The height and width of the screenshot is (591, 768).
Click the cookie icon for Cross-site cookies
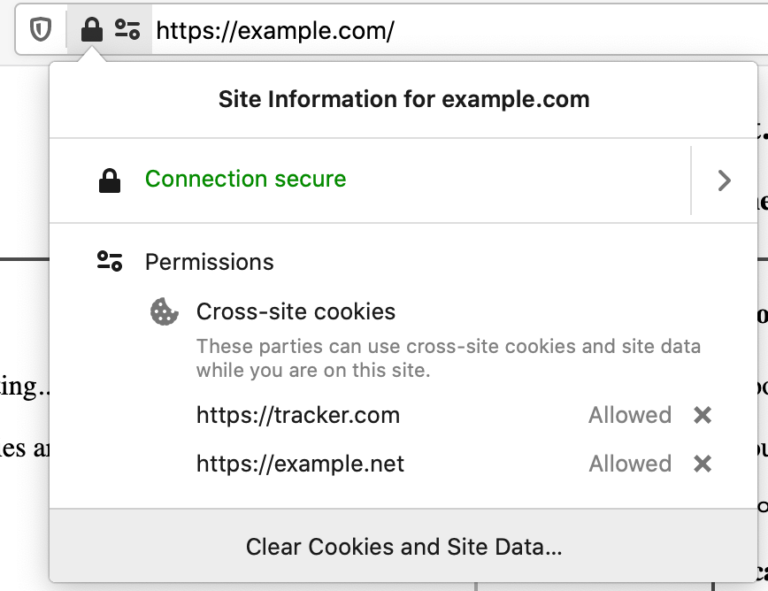(x=164, y=311)
